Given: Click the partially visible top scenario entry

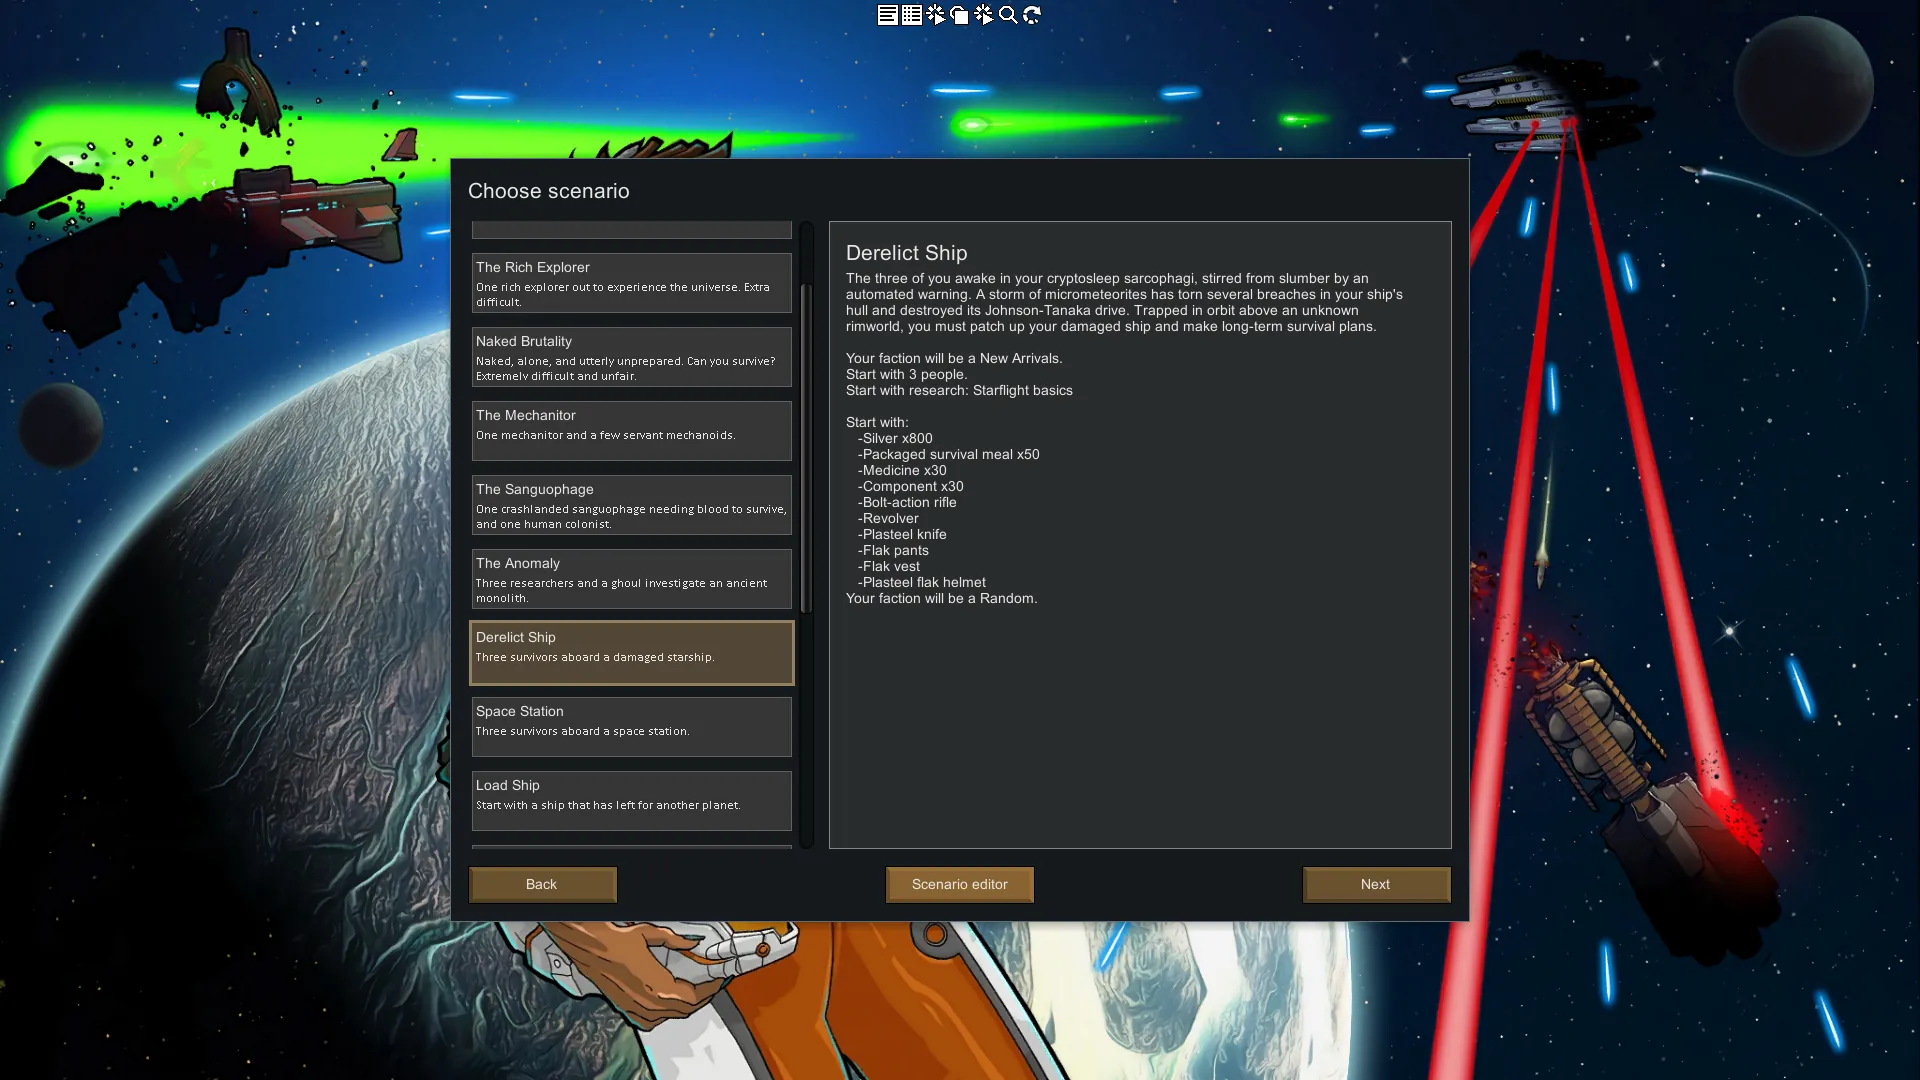Looking at the screenshot, I should (x=631, y=230).
